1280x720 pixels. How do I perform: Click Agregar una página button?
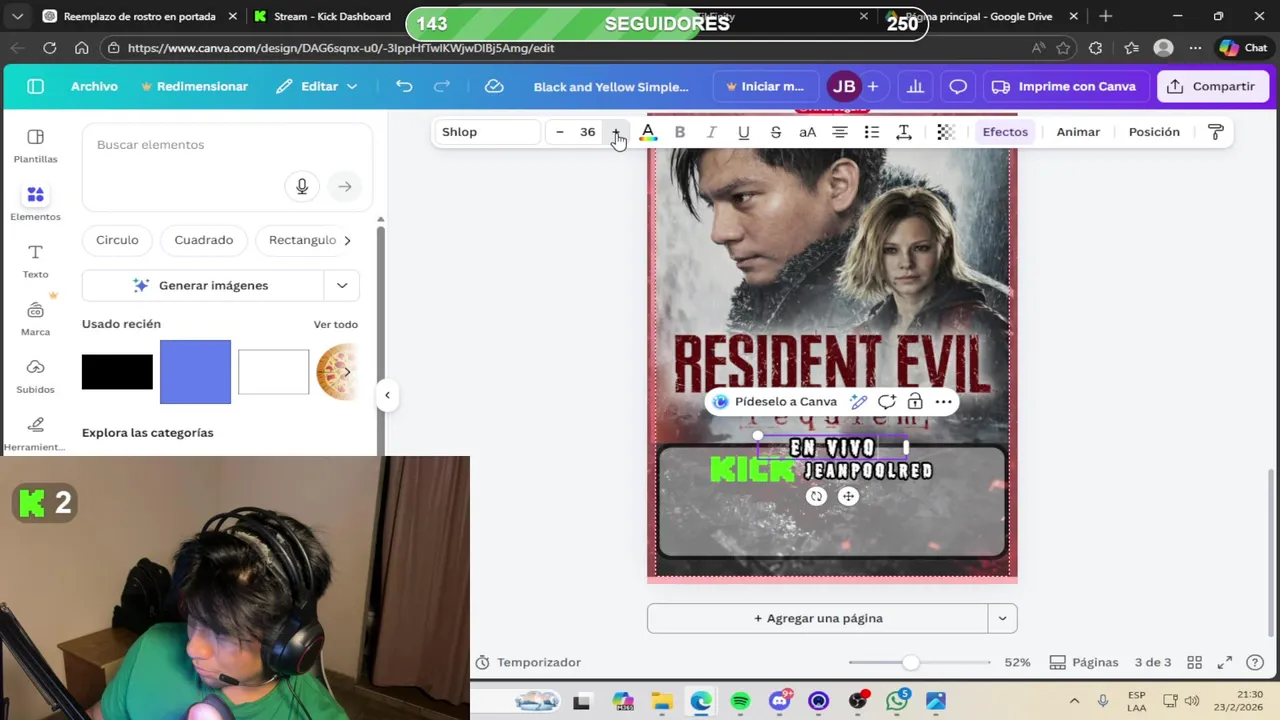click(817, 618)
